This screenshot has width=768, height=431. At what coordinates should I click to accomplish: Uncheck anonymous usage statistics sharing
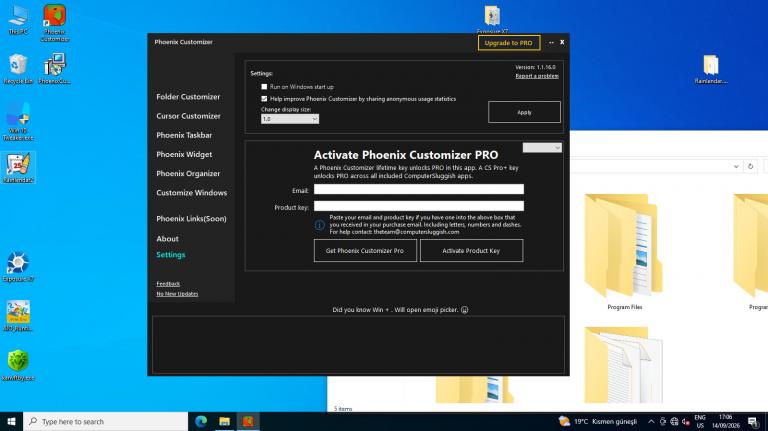[x=264, y=98]
